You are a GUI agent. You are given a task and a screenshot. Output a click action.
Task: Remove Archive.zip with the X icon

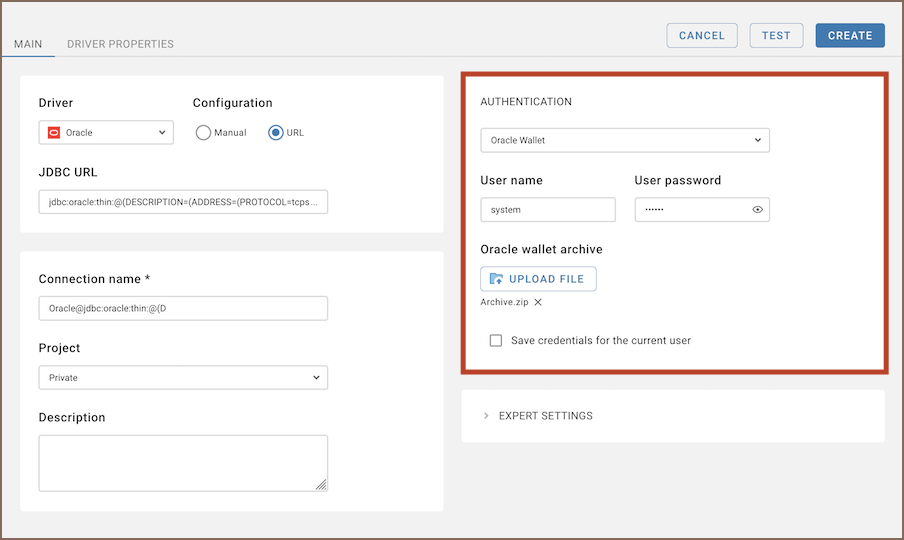click(x=538, y=302)
